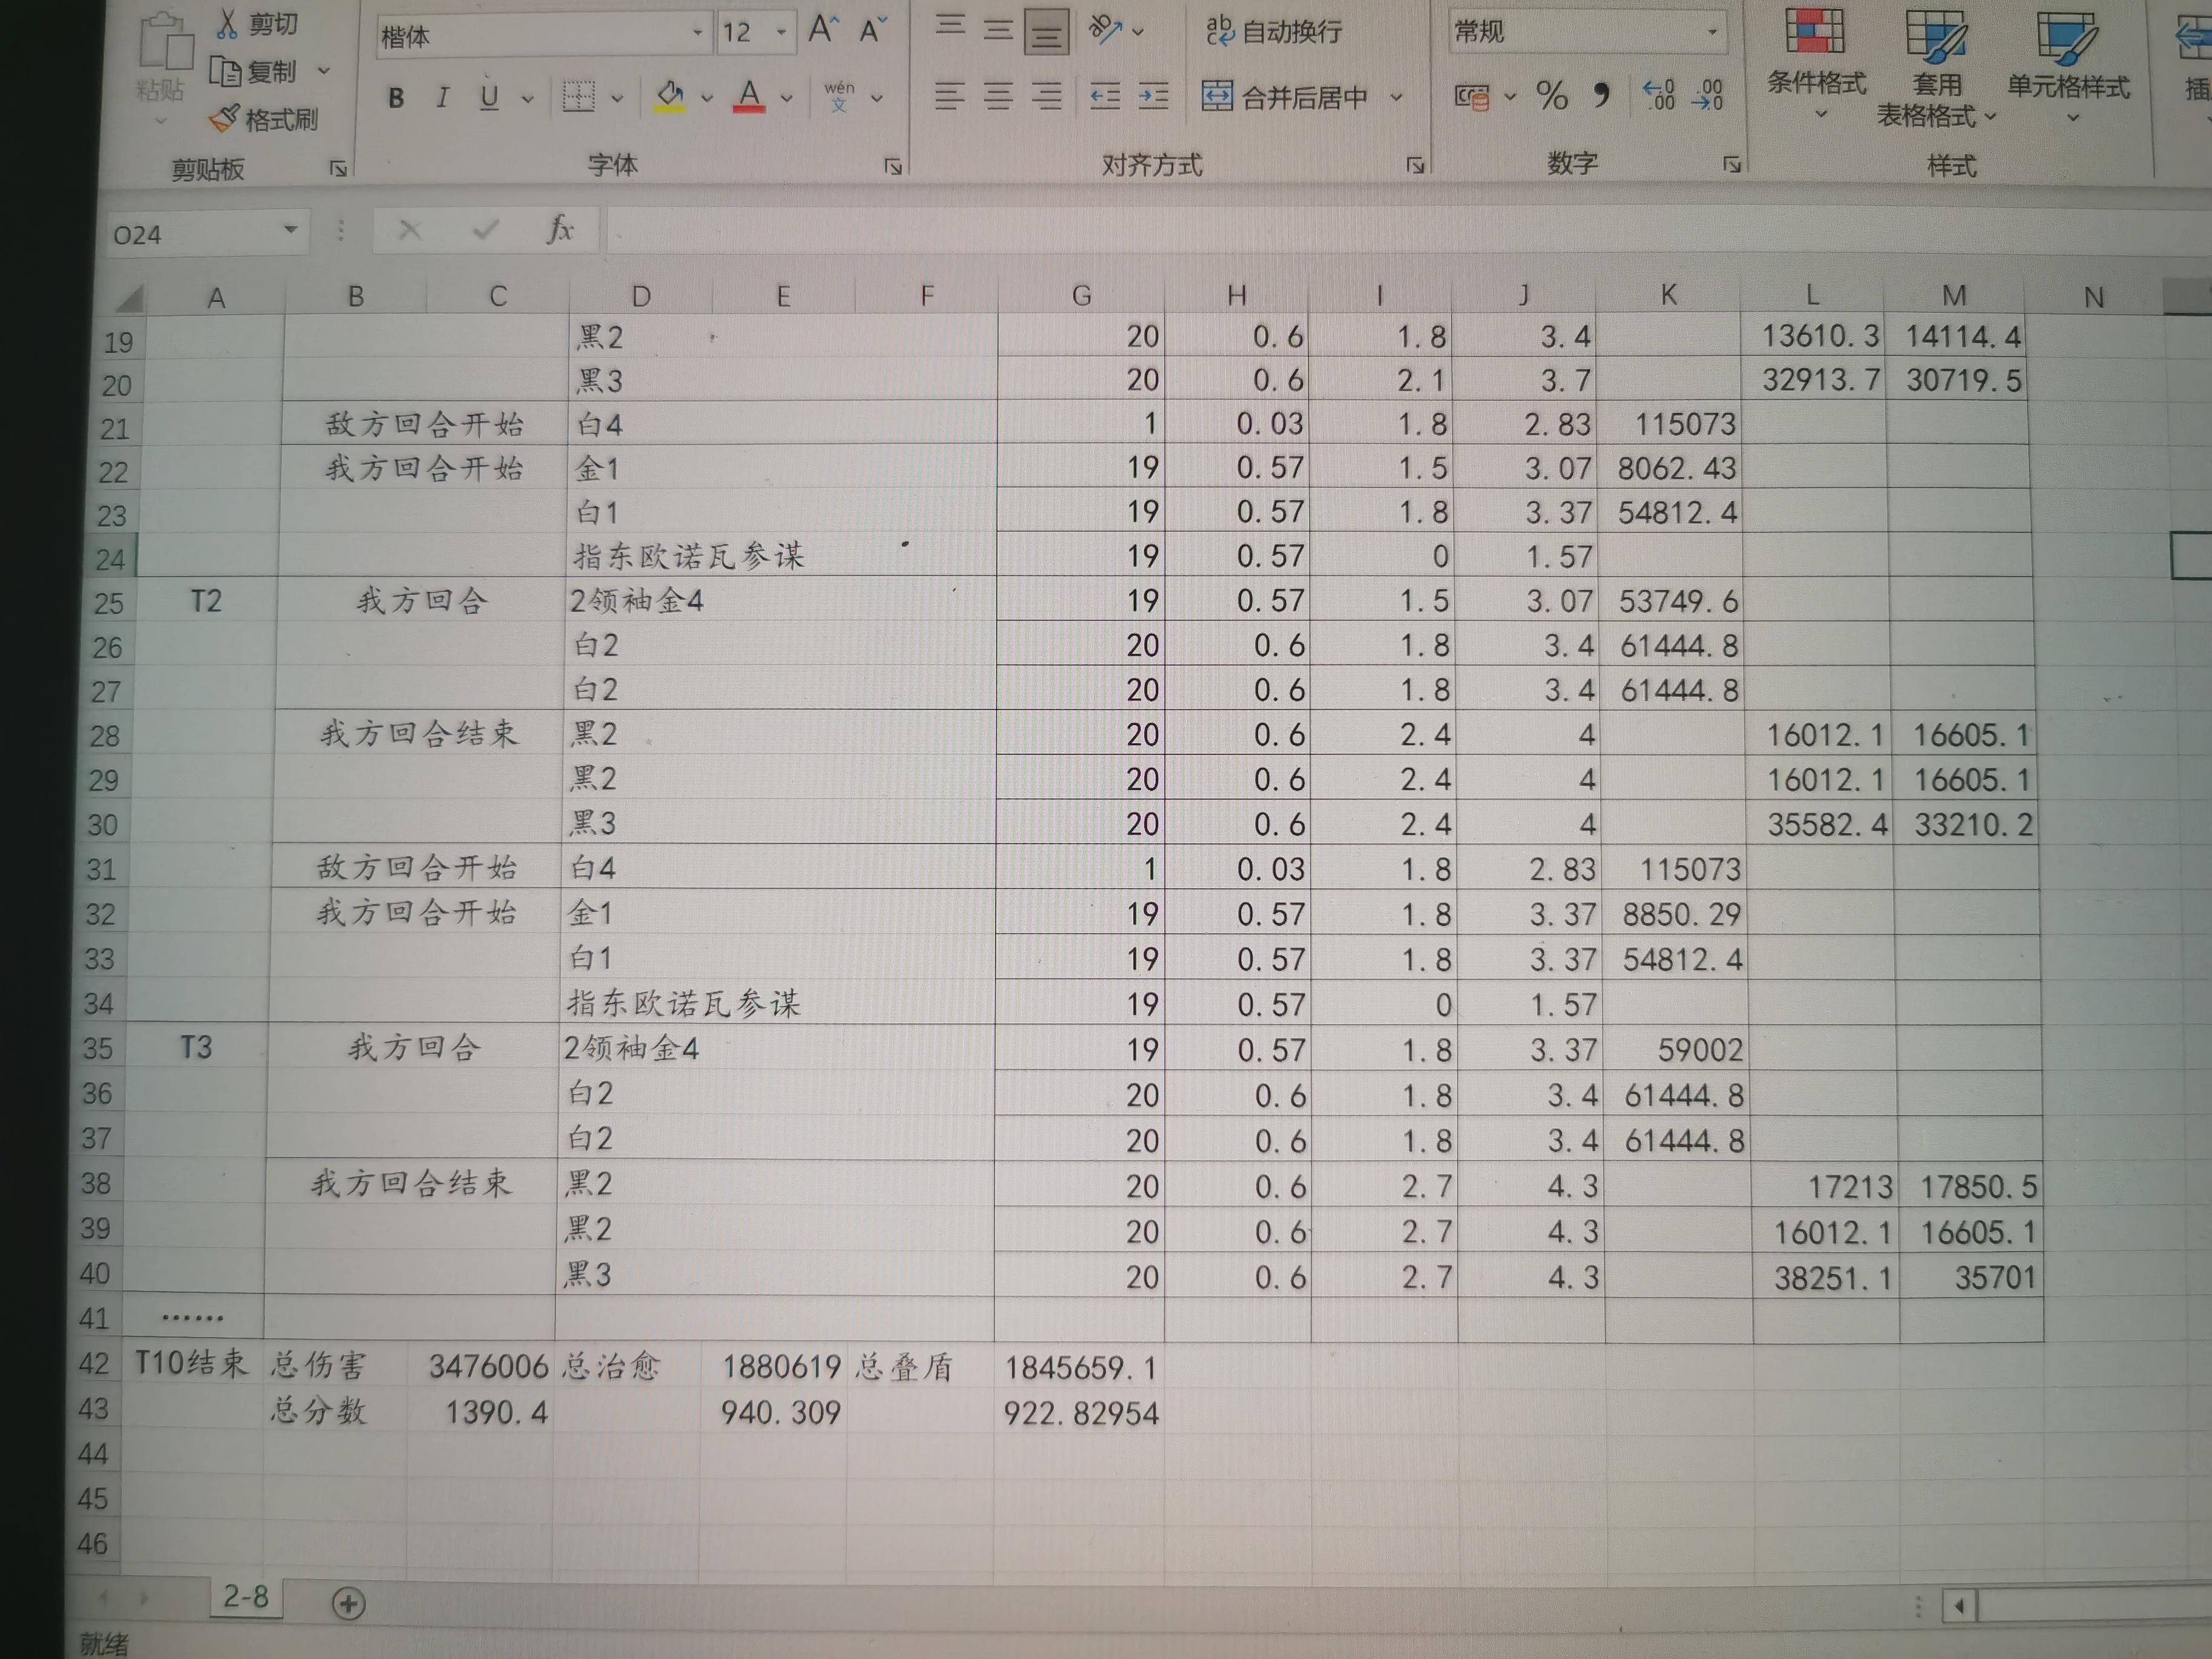Click the formula bar cancel X

point(409,231)
